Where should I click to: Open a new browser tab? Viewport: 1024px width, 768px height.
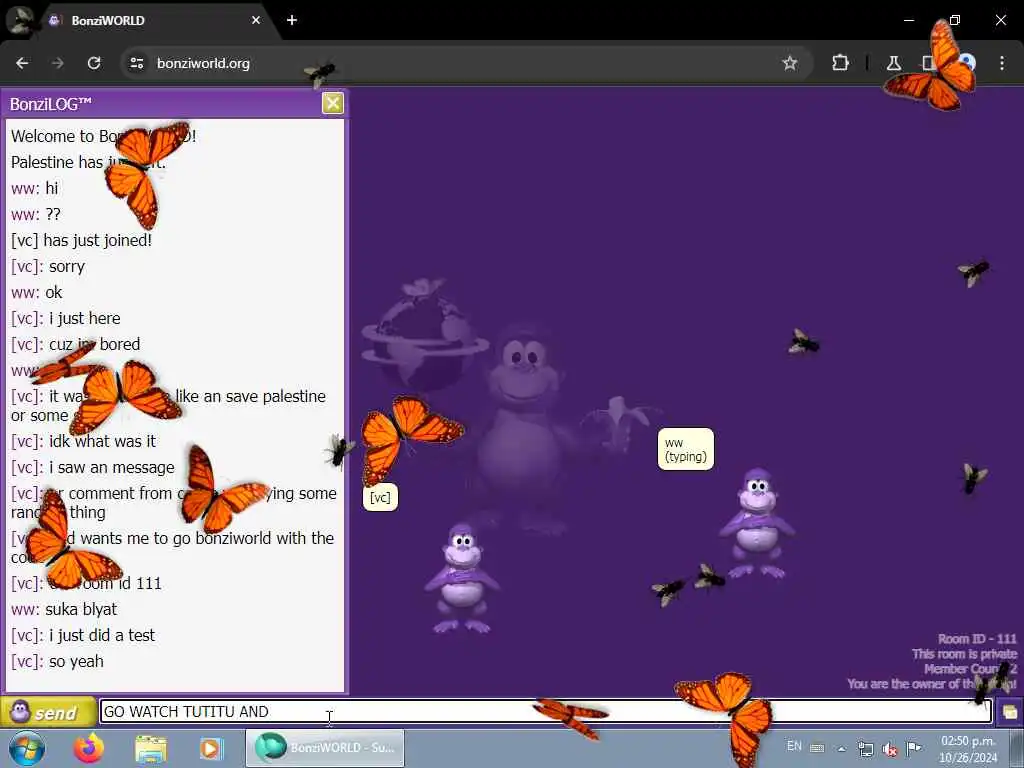[x=292, y=20]
